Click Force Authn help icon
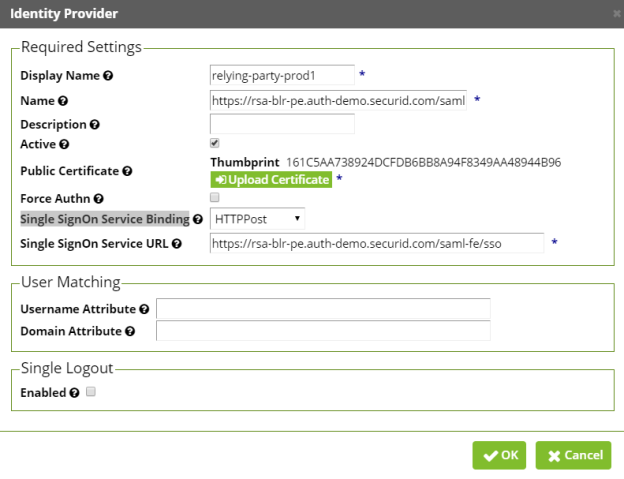Image resolution: width=624 pixels, height=479 pixels. 98,199
